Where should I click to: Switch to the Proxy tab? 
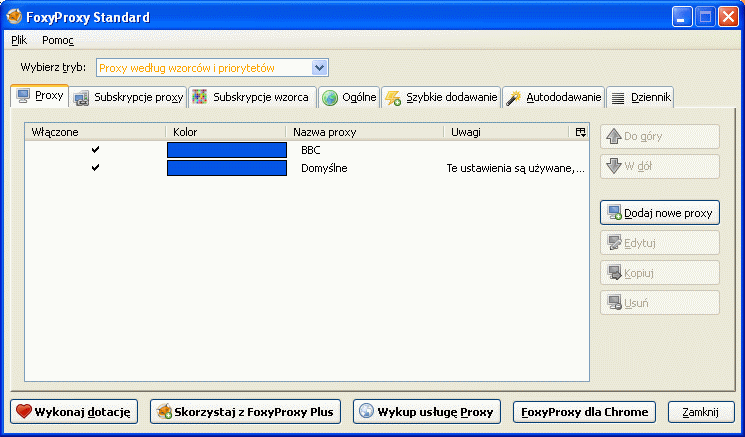pyautogui.click(x=40, y=96)
